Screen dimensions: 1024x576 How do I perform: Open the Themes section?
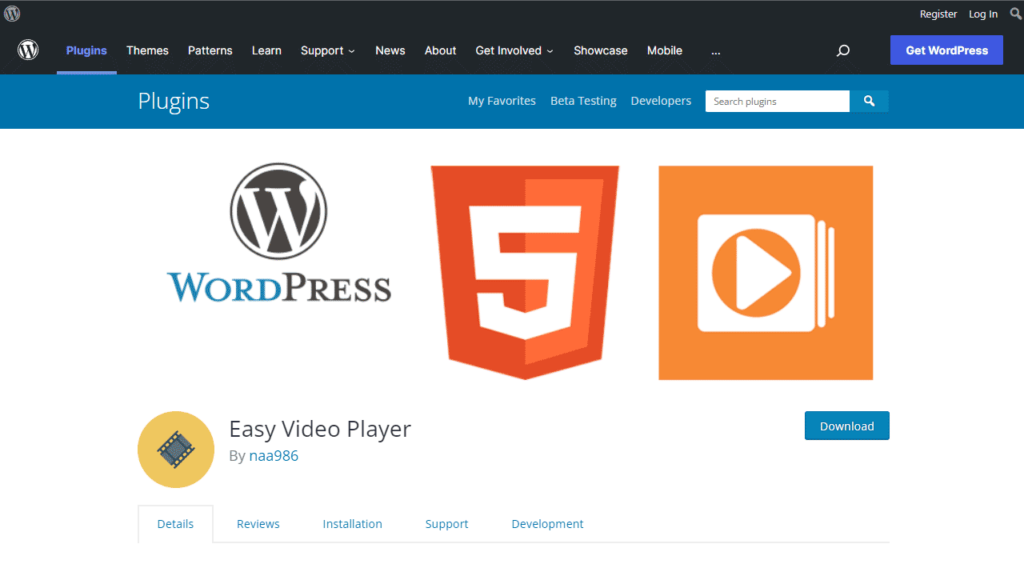[x=147, y=50]
